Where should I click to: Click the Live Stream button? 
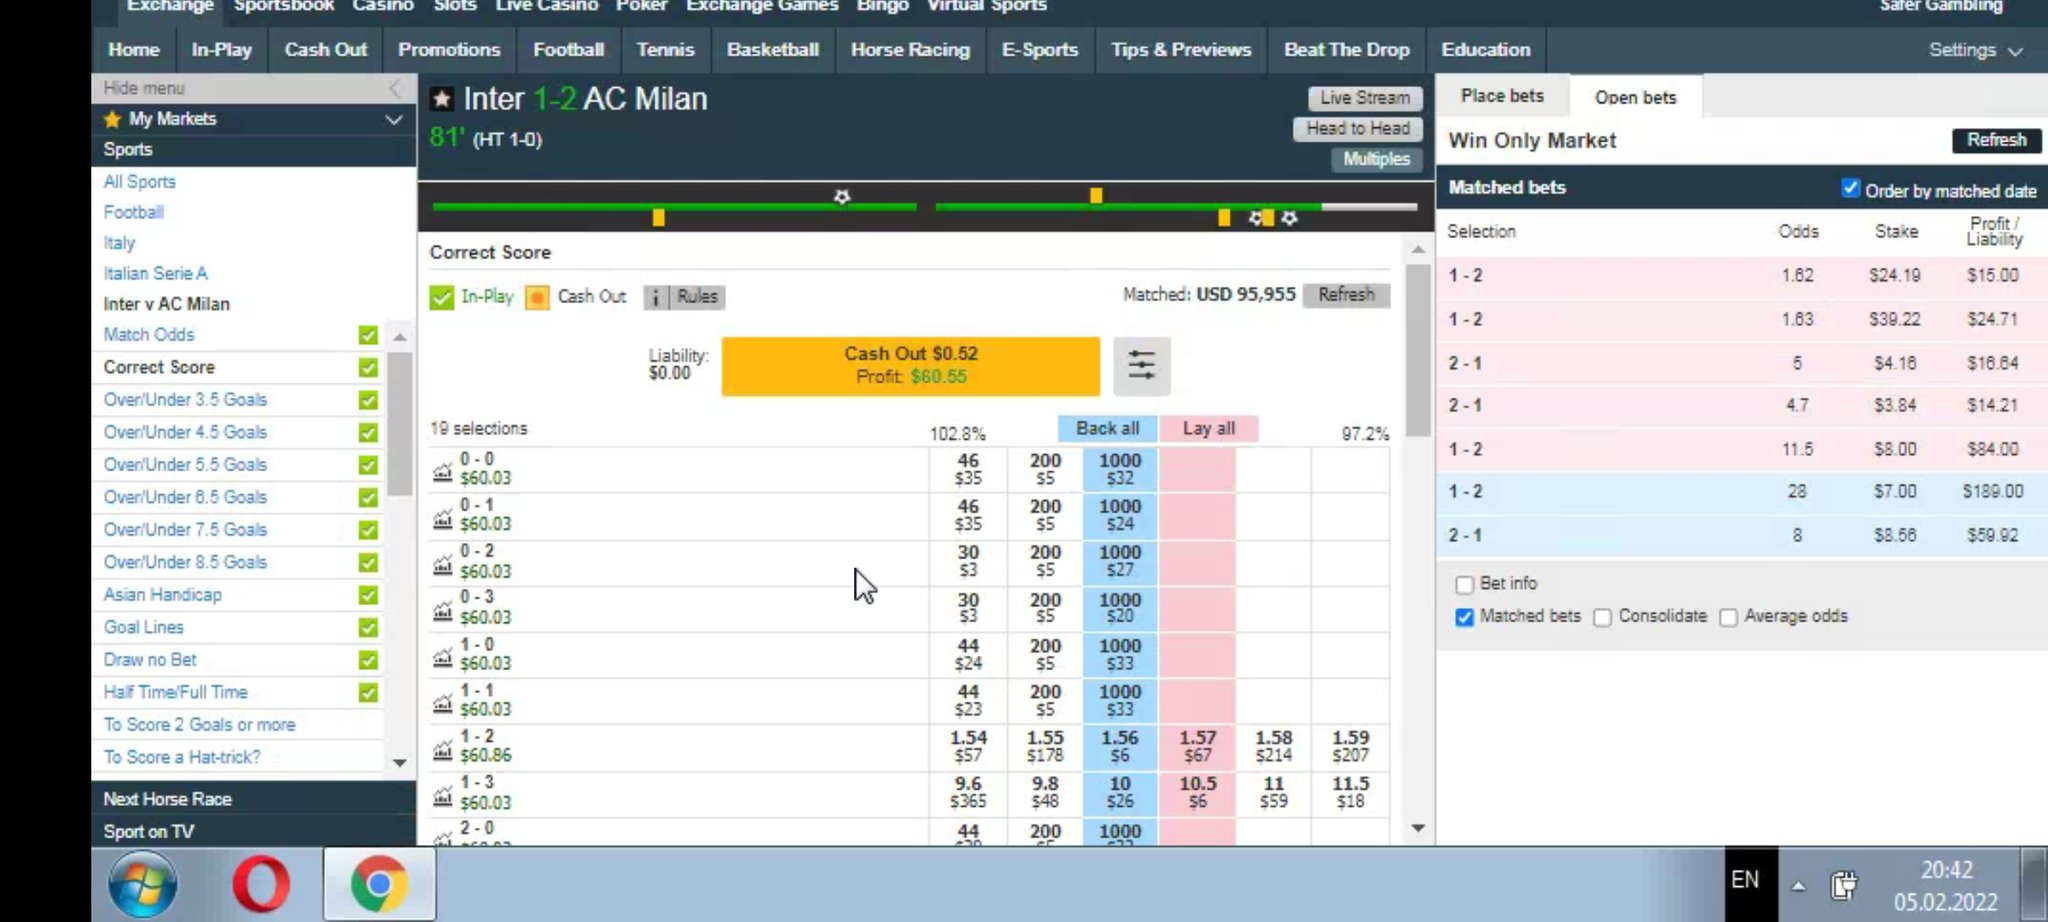tap(1365, 98)
